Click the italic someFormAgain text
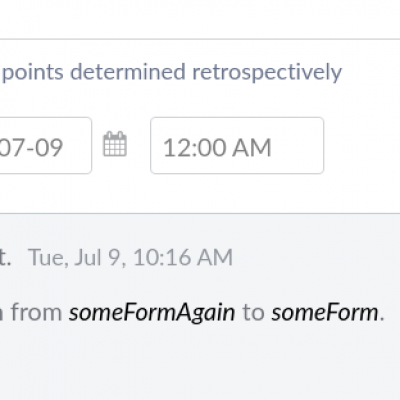 (152, 313)
